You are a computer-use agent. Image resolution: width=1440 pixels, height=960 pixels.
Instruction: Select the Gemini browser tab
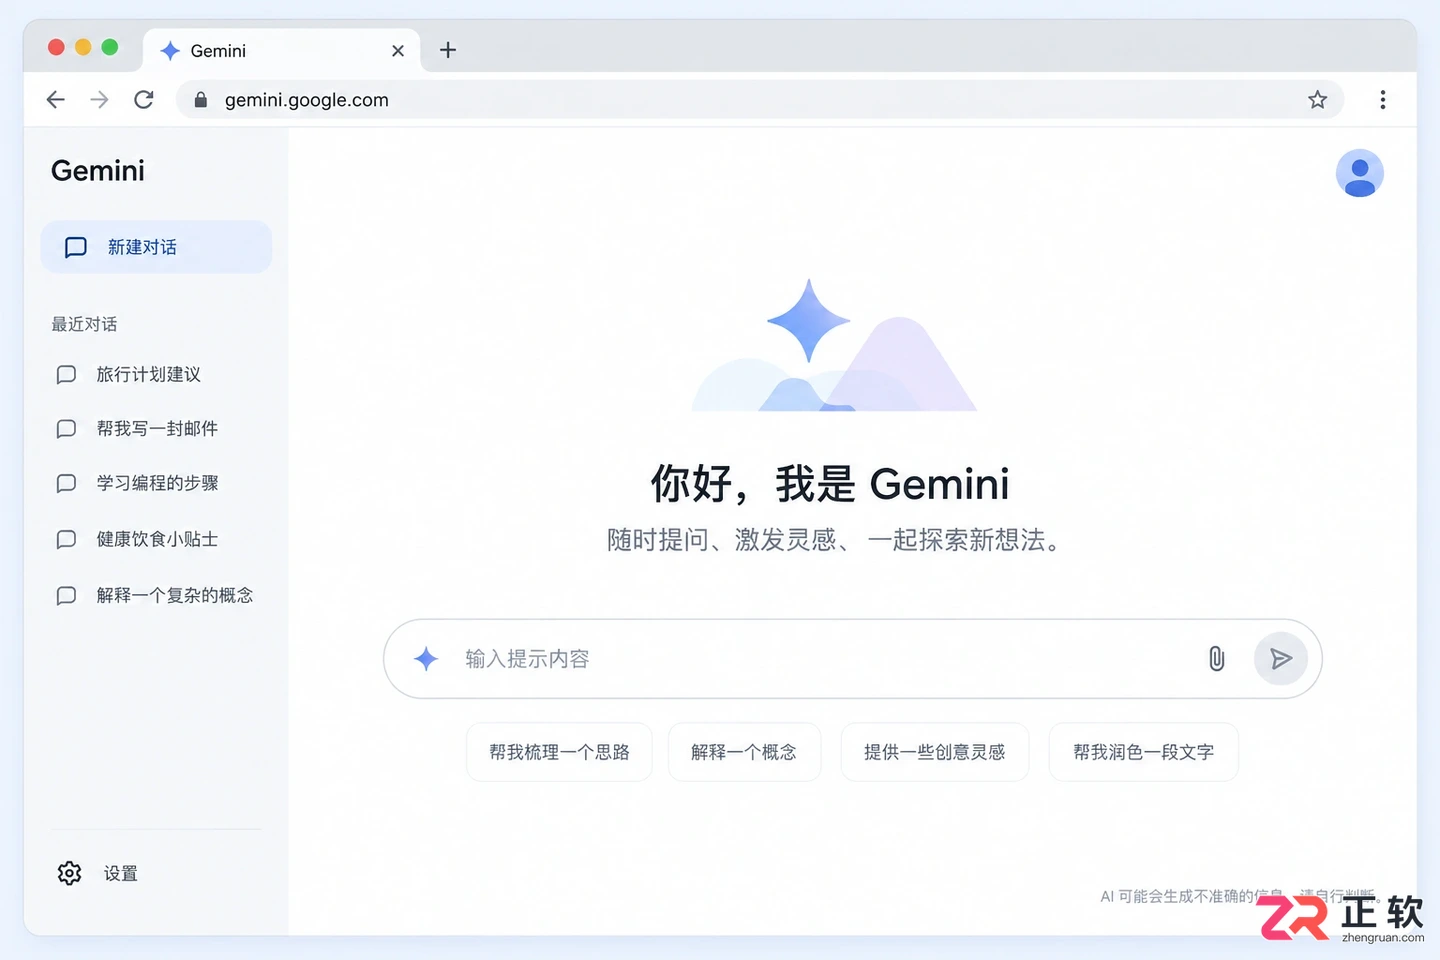pyautogui.click(x=282, y=50)
